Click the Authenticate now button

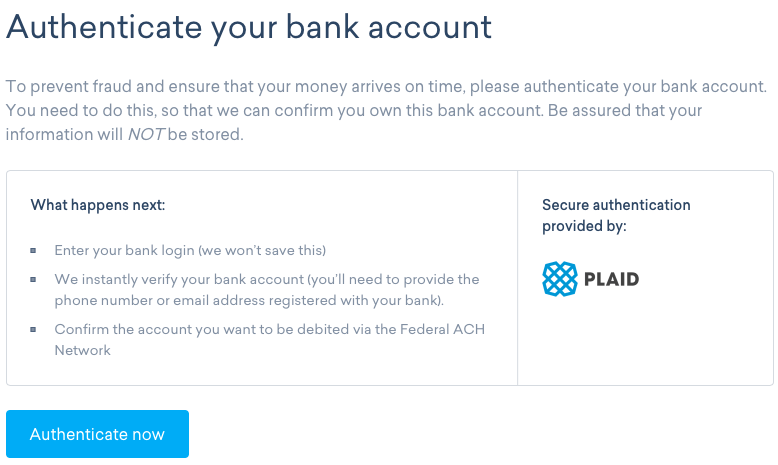tap(97, 434)
